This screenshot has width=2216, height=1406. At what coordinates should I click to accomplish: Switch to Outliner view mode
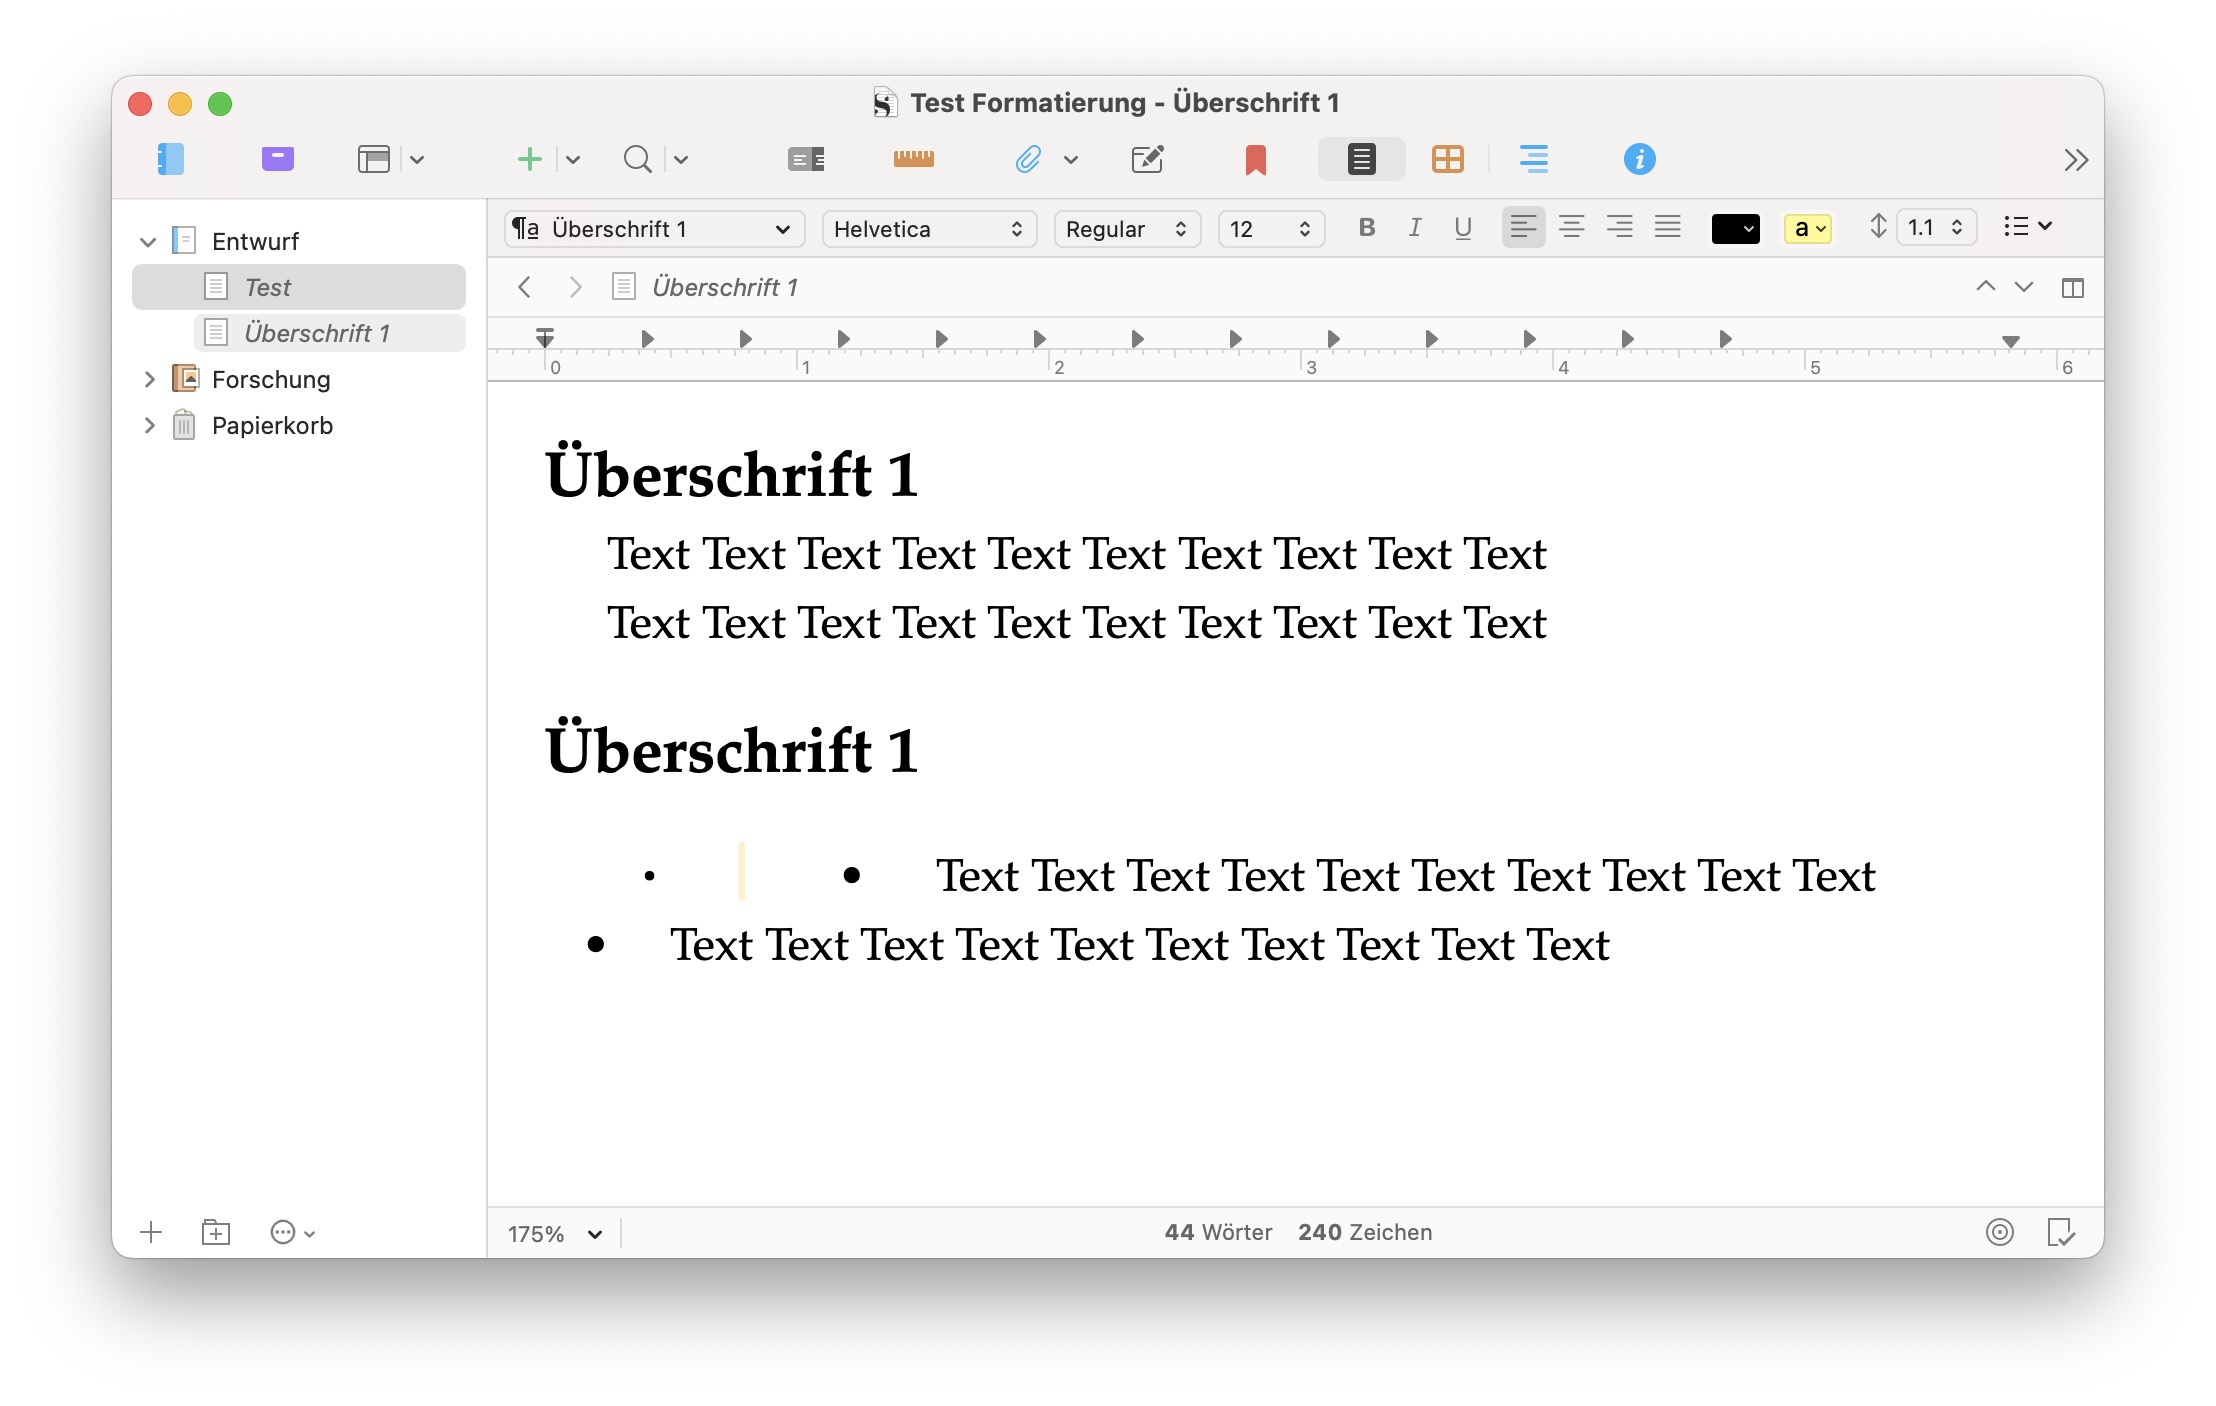tap(1534, 159)
